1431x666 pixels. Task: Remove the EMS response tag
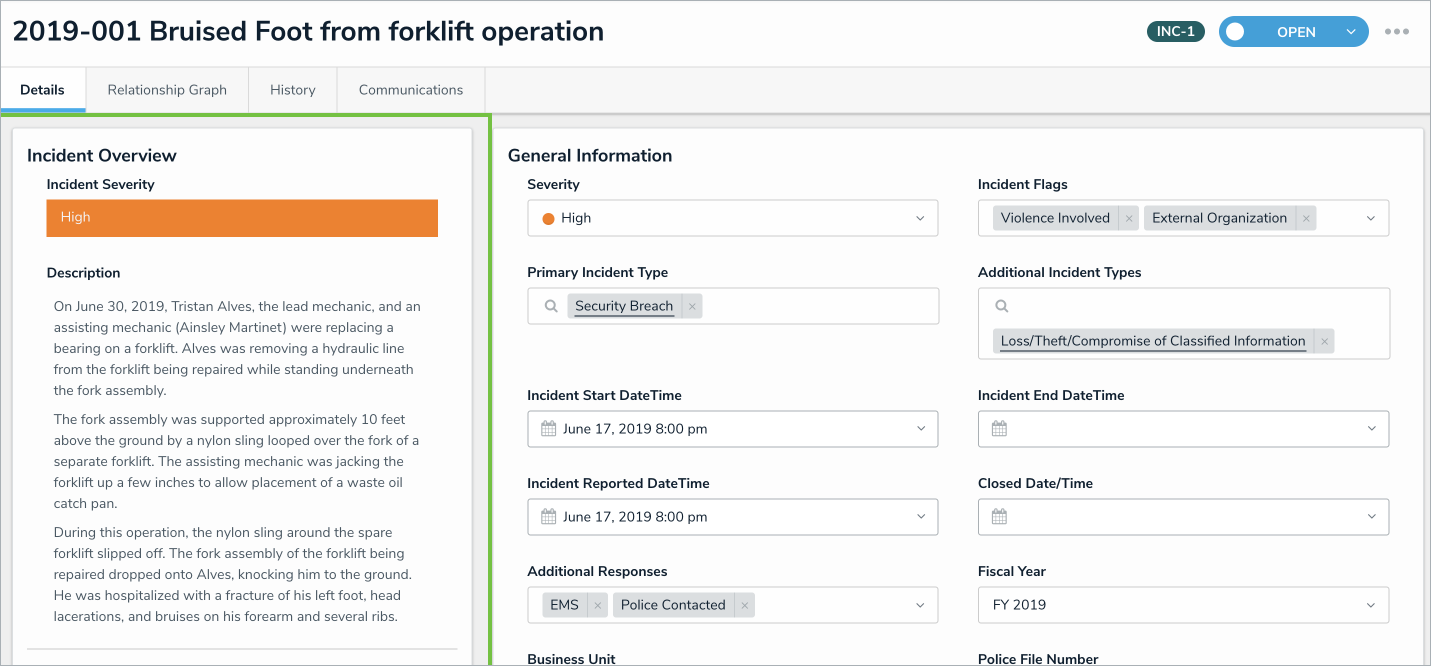pyautogui.click(x=597, y=605)
